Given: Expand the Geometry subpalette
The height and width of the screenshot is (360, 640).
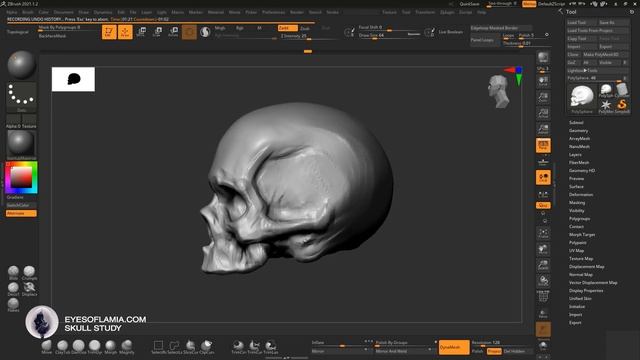Looking at the screenshot, I should pyautogui.click(x=578, y=131).
